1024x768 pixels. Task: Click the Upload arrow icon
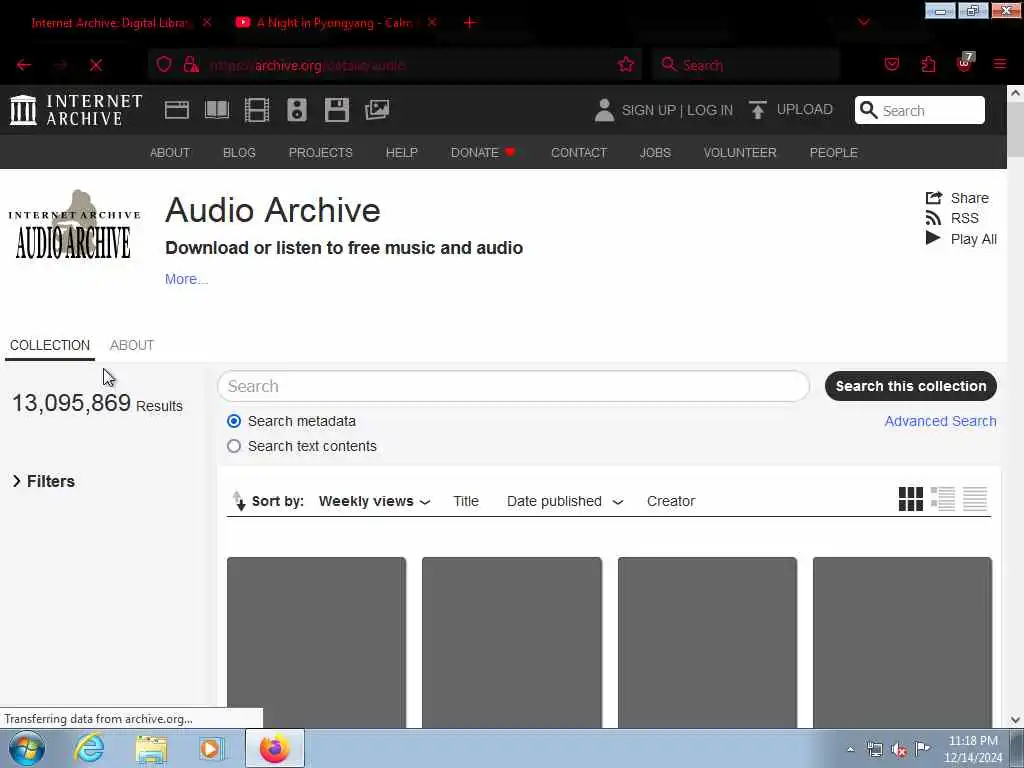tap(758, 110)
